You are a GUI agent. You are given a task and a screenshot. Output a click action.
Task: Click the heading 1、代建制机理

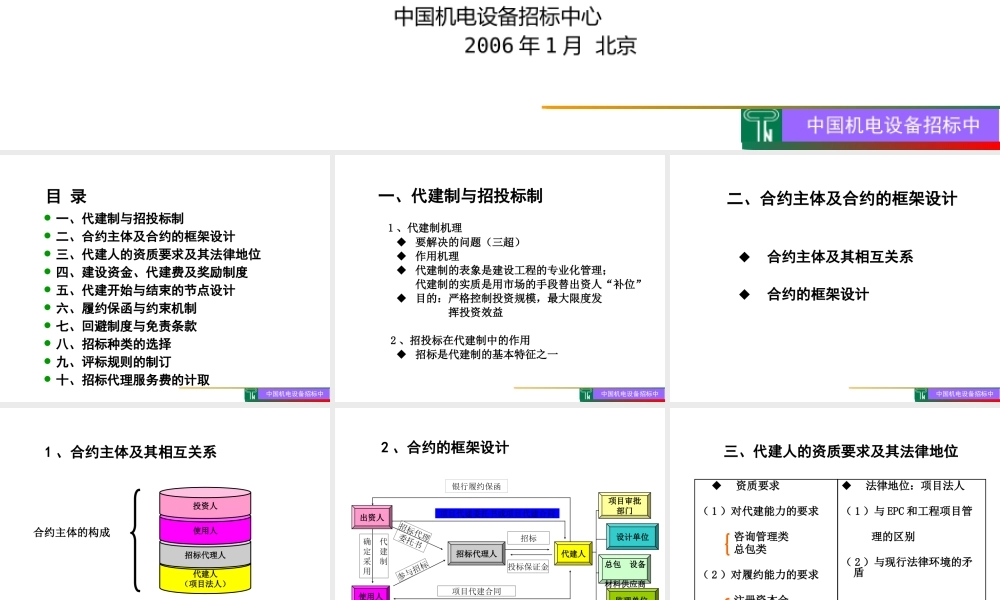point(425,228)
